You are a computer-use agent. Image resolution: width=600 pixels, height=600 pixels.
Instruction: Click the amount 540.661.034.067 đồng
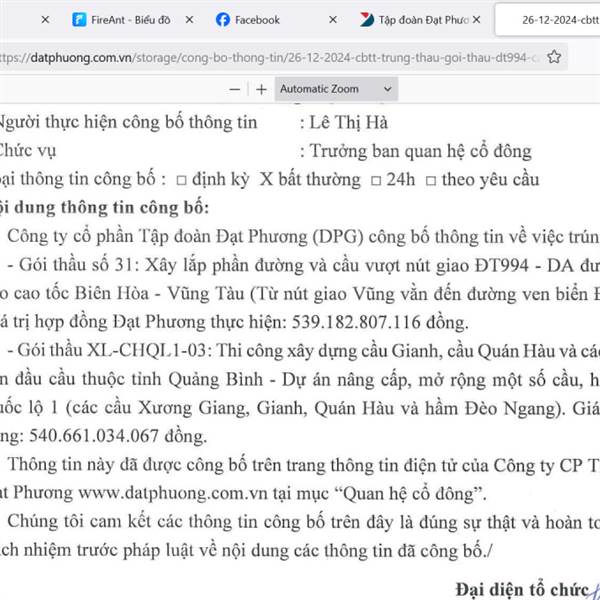click(118, 436)
